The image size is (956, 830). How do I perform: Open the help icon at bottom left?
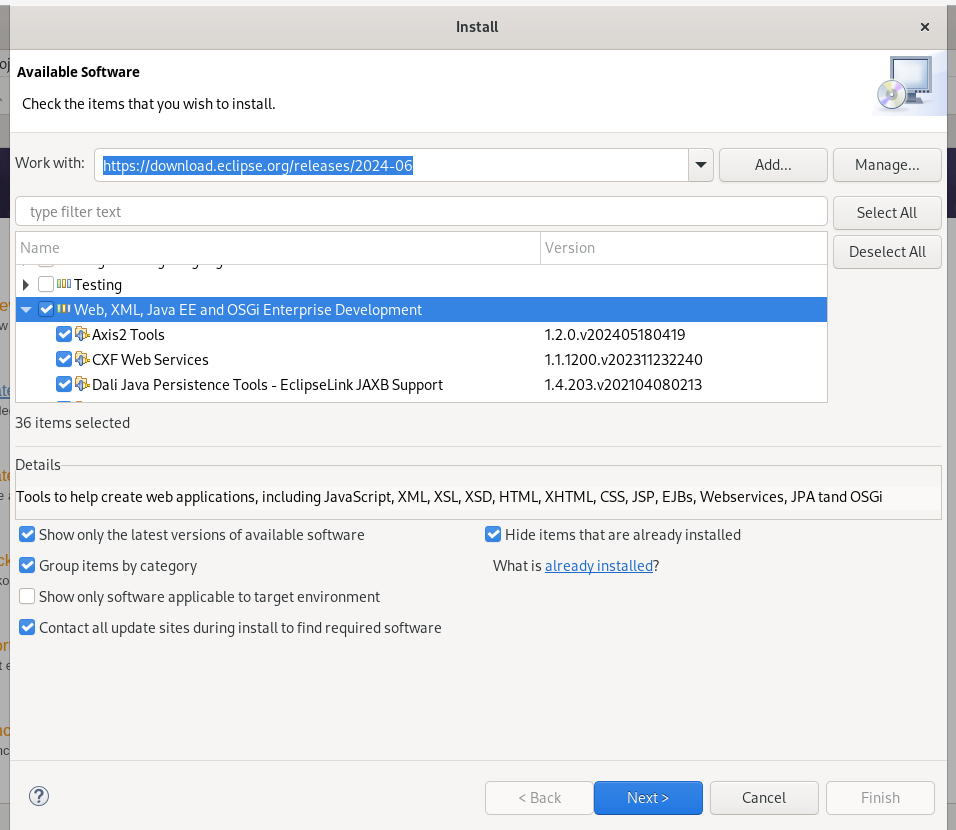pos(38,796)
